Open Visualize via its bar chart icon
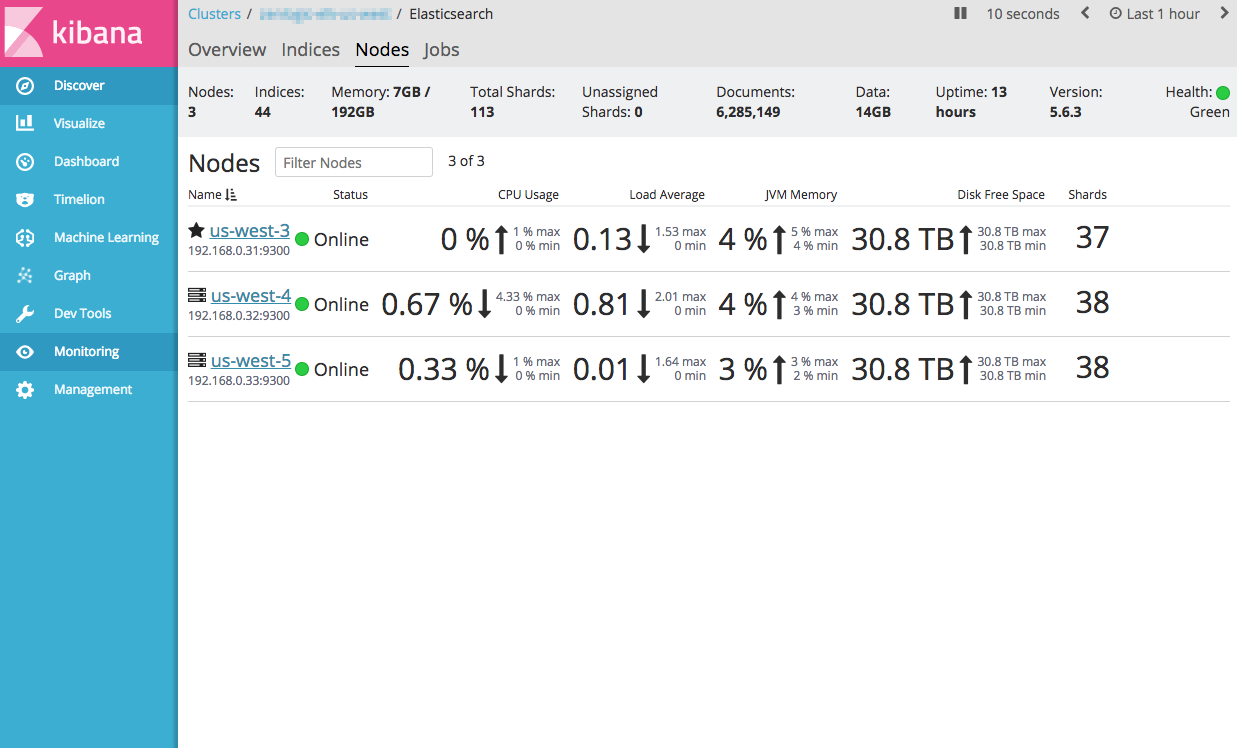 coord(25,124)
